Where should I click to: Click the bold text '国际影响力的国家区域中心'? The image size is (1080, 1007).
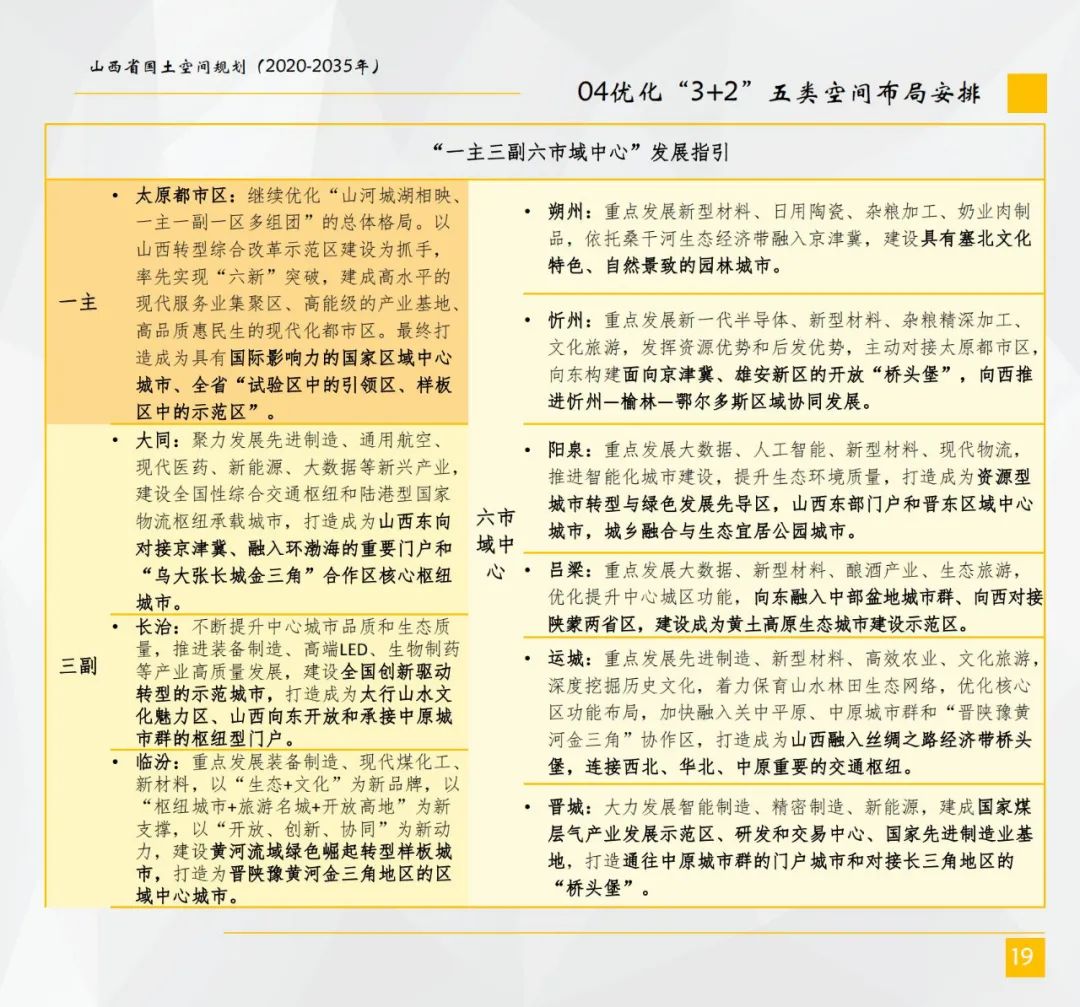click(x=340, y=358)
